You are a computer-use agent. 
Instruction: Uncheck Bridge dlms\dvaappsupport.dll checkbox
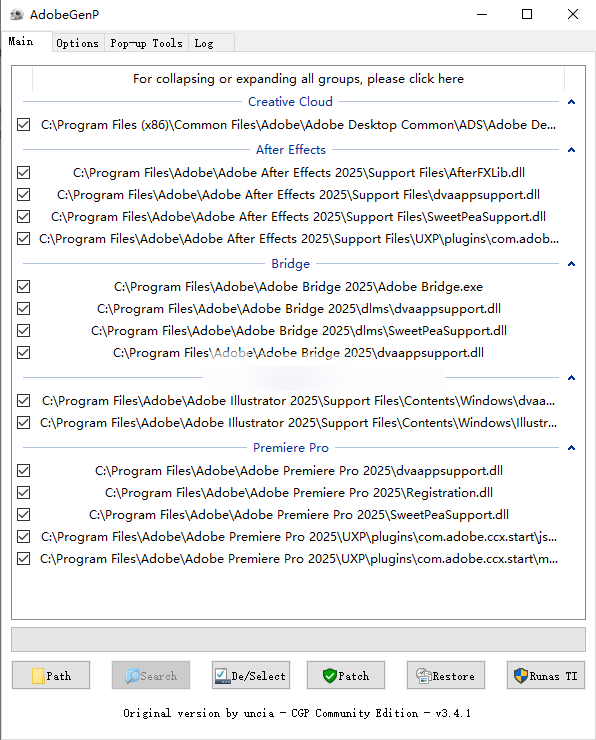pos(24,309)
